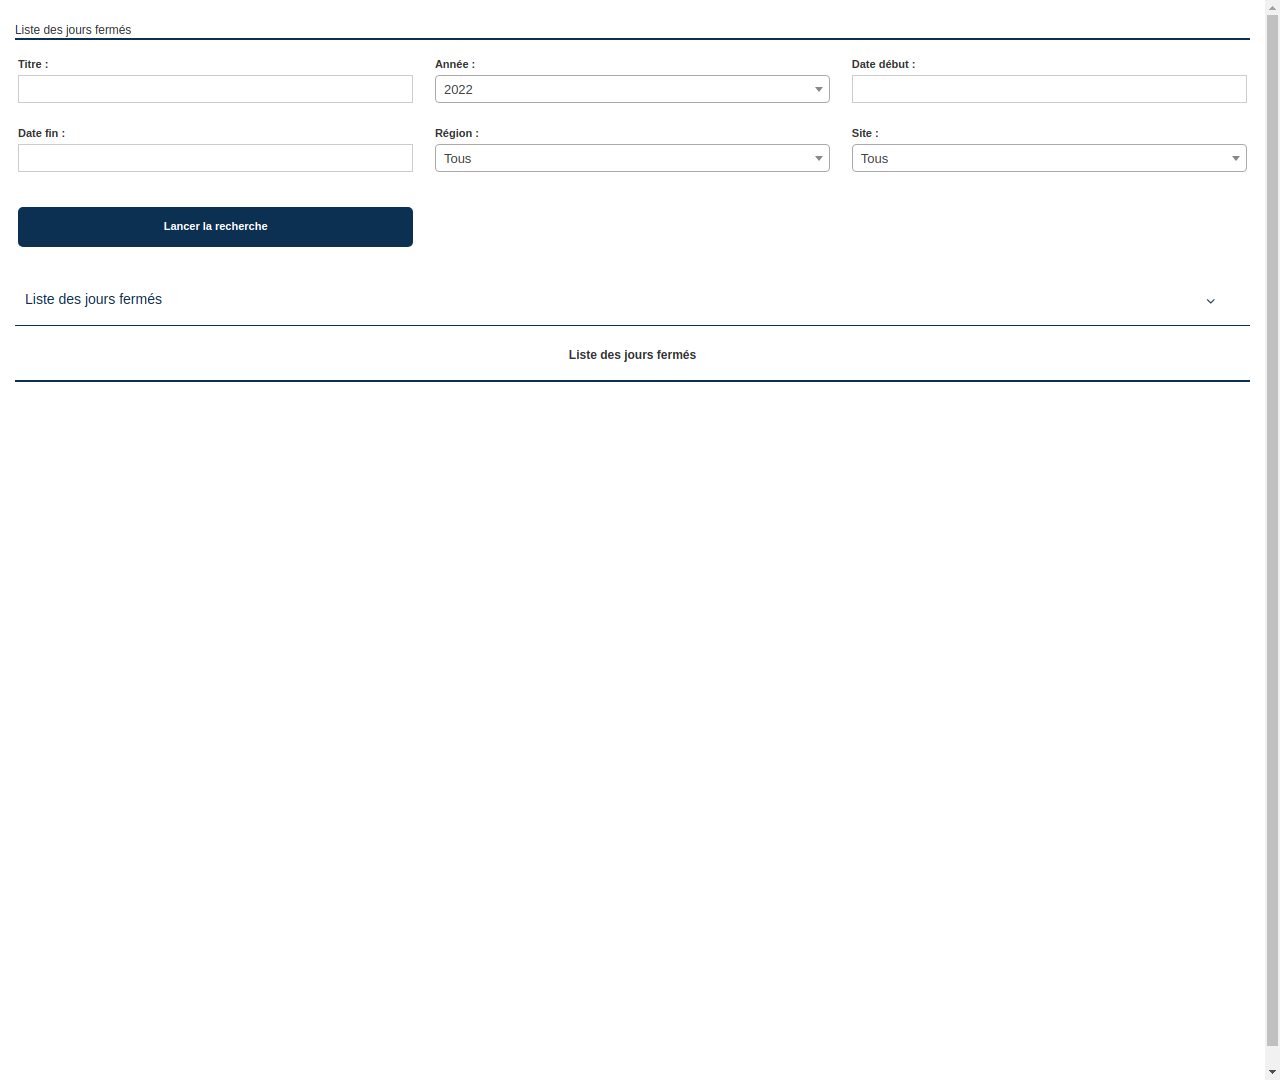Click the scrollbar down arrow
Viewport: 1280px width, 1080px height.
(1271, 1073)
